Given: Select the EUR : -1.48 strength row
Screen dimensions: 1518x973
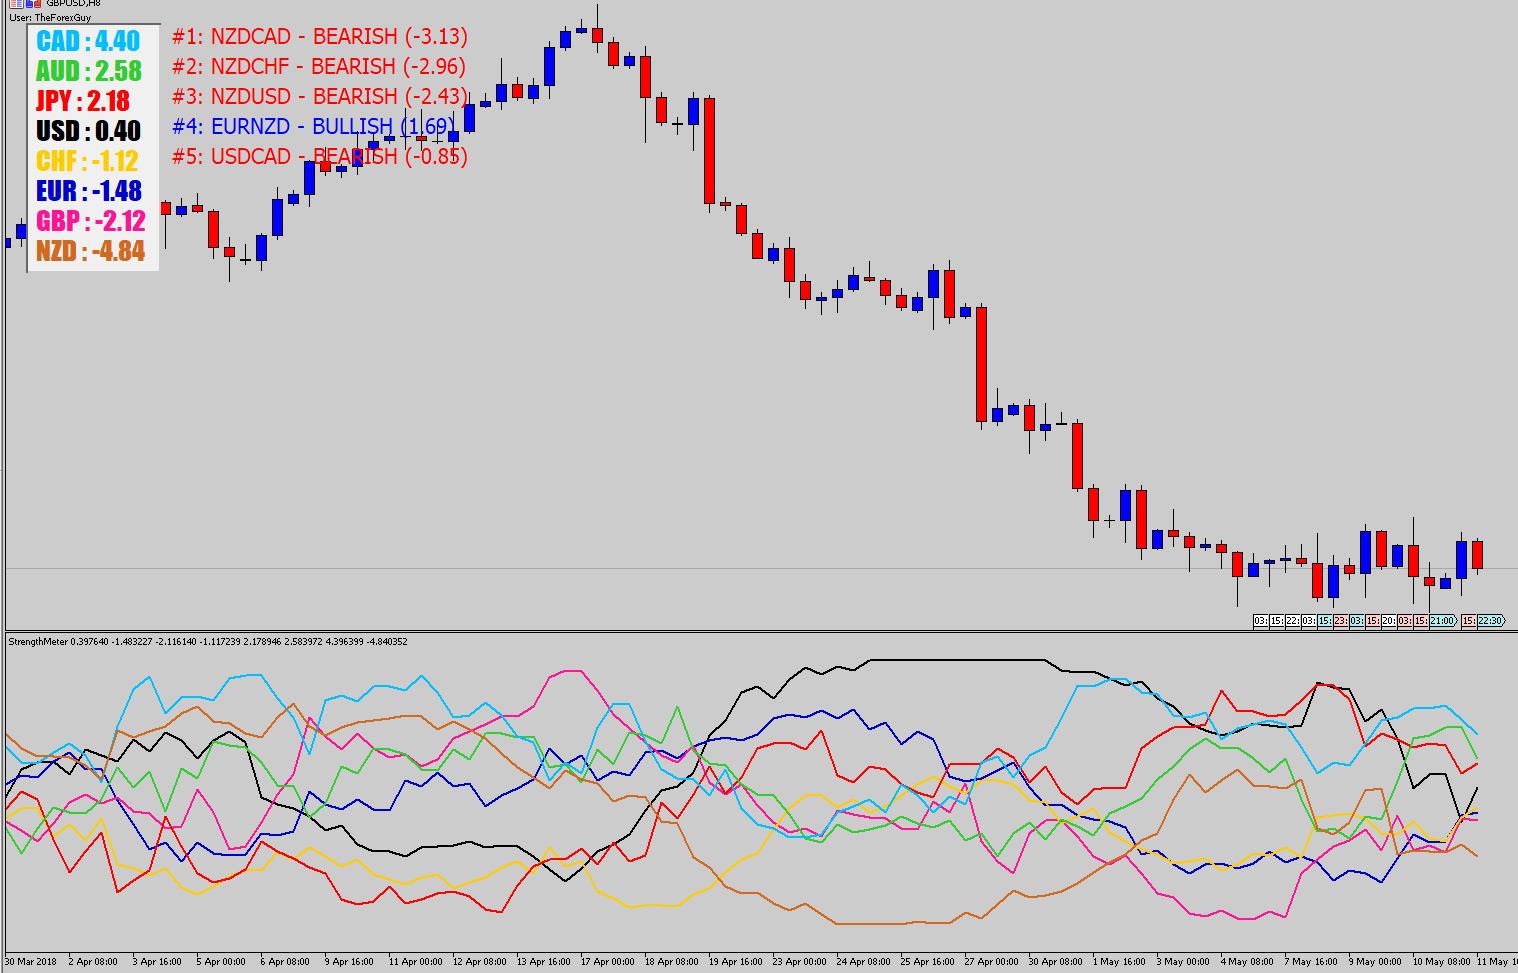Looking at the screenshot, I should (89, 191).
